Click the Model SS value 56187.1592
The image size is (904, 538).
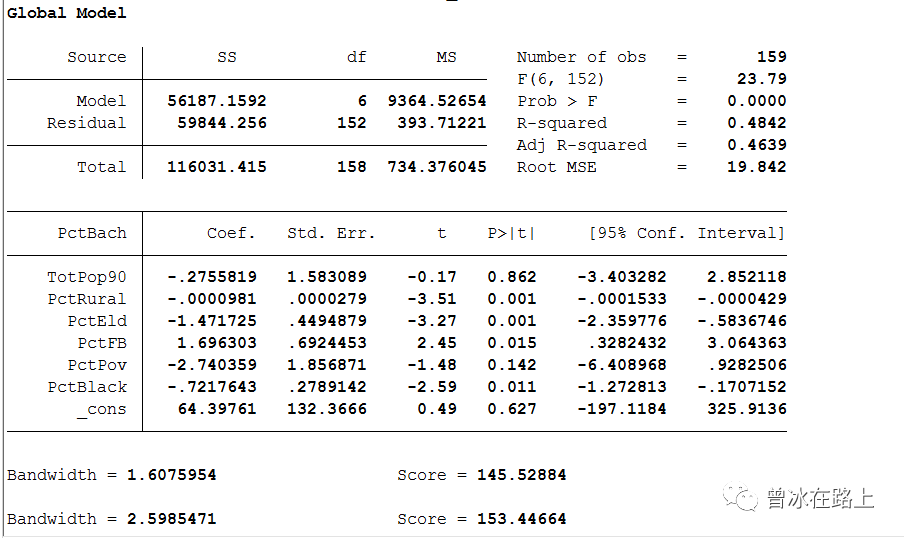click(217, 101)
